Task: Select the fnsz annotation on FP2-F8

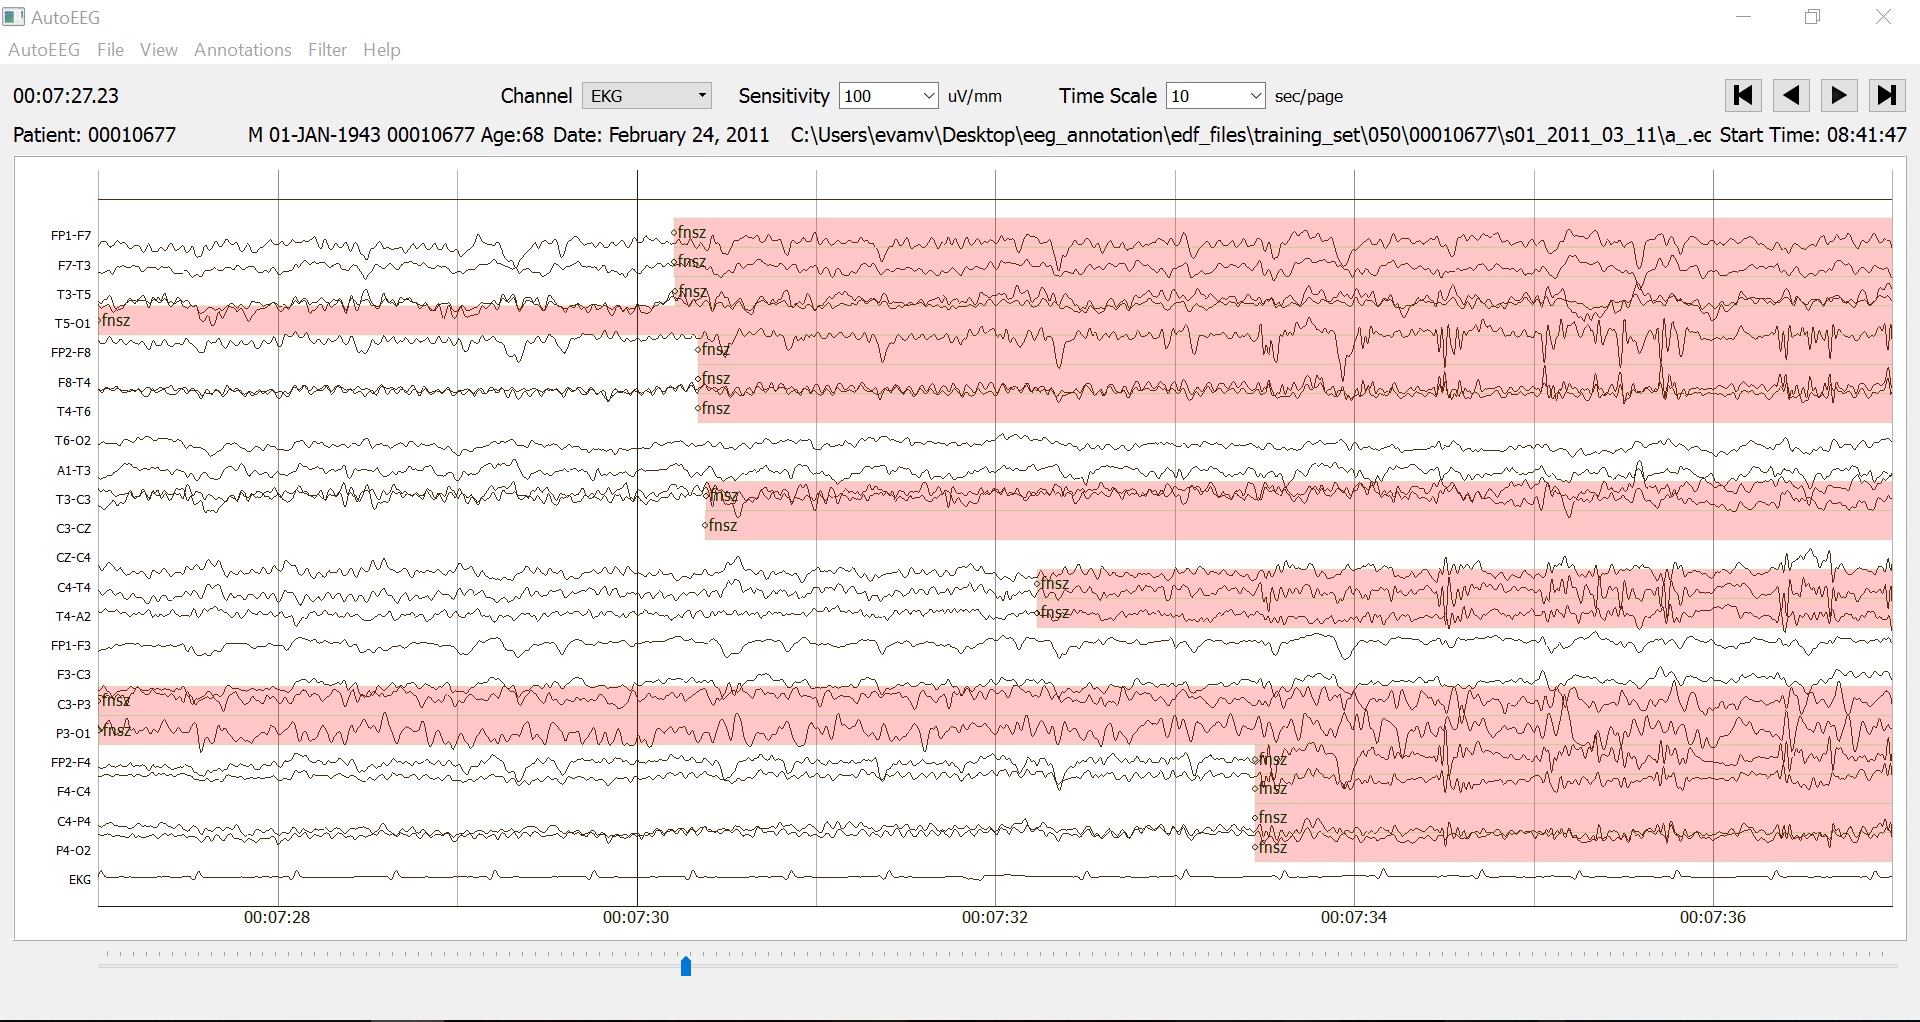Action: pyautogui.click(x=713, y=349)
